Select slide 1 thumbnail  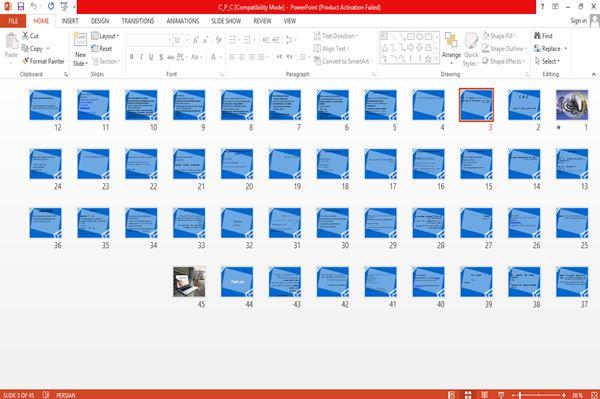[x=572, y=105]
